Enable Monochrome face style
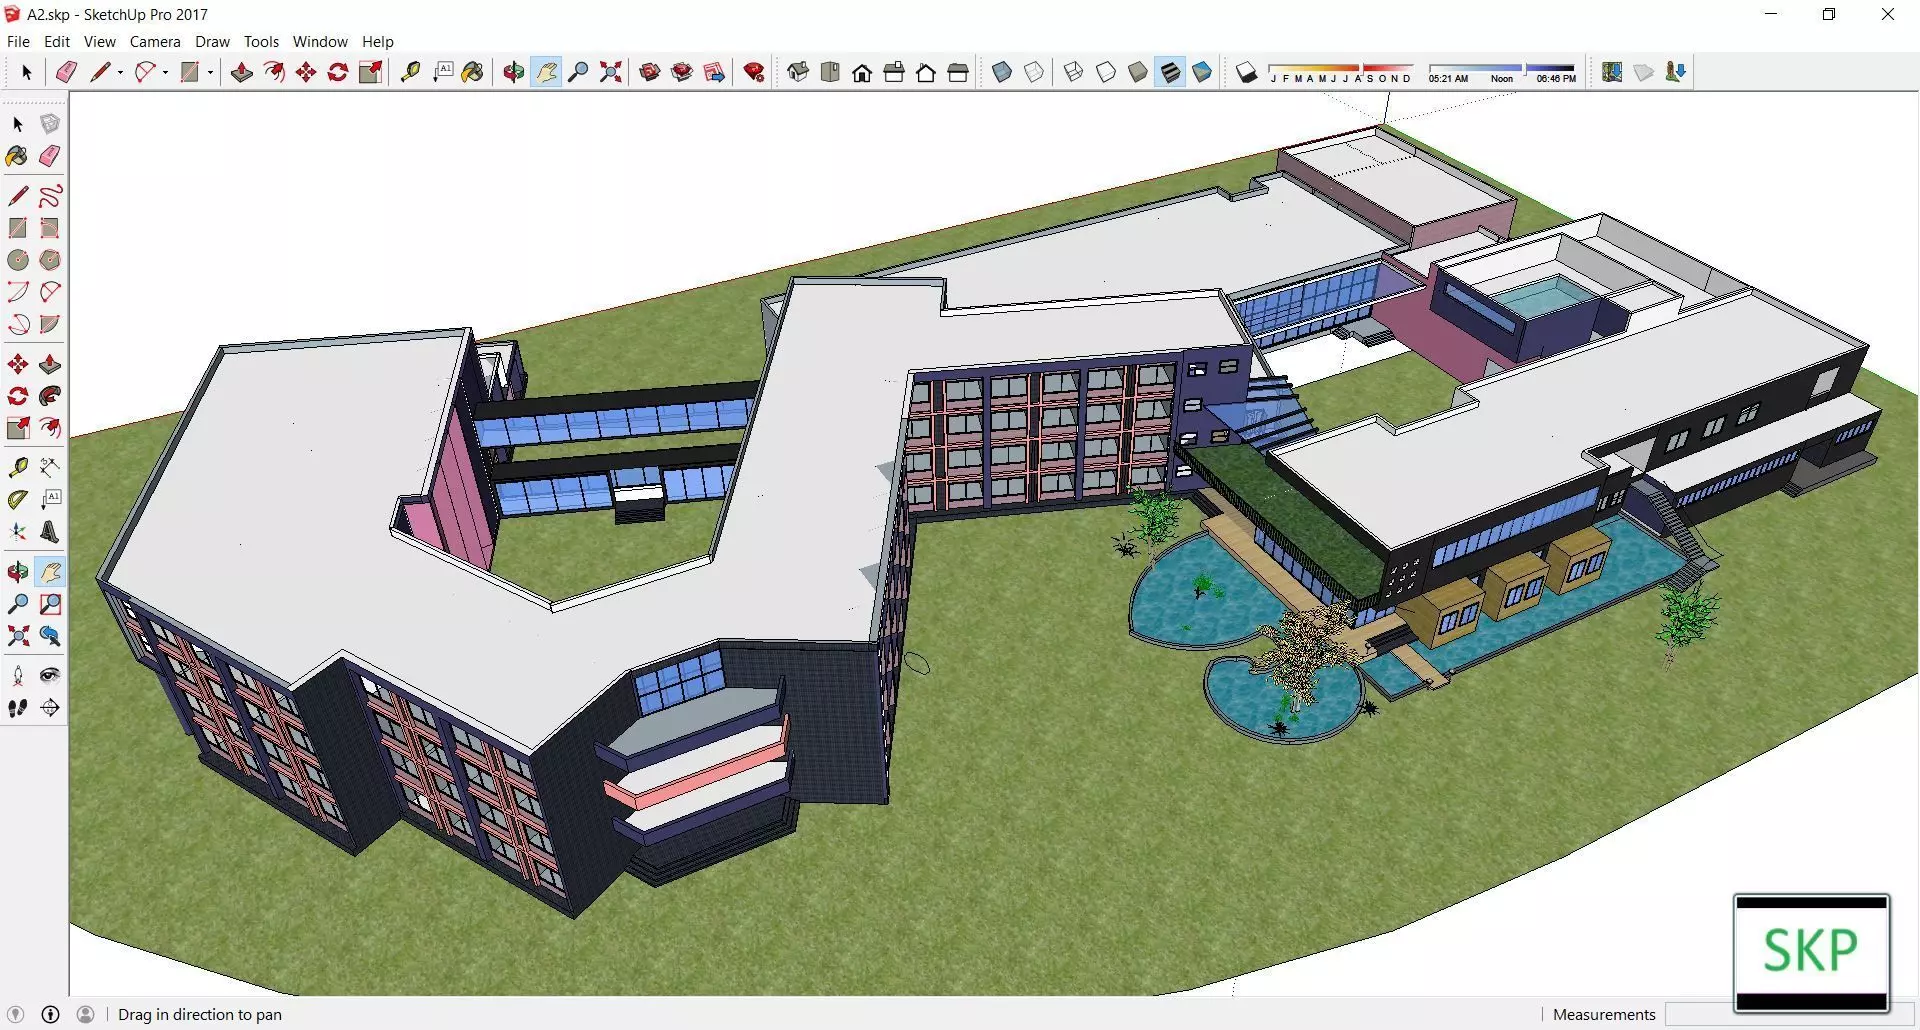This screenshot has height=1030, width=1920. point(1202,72)
